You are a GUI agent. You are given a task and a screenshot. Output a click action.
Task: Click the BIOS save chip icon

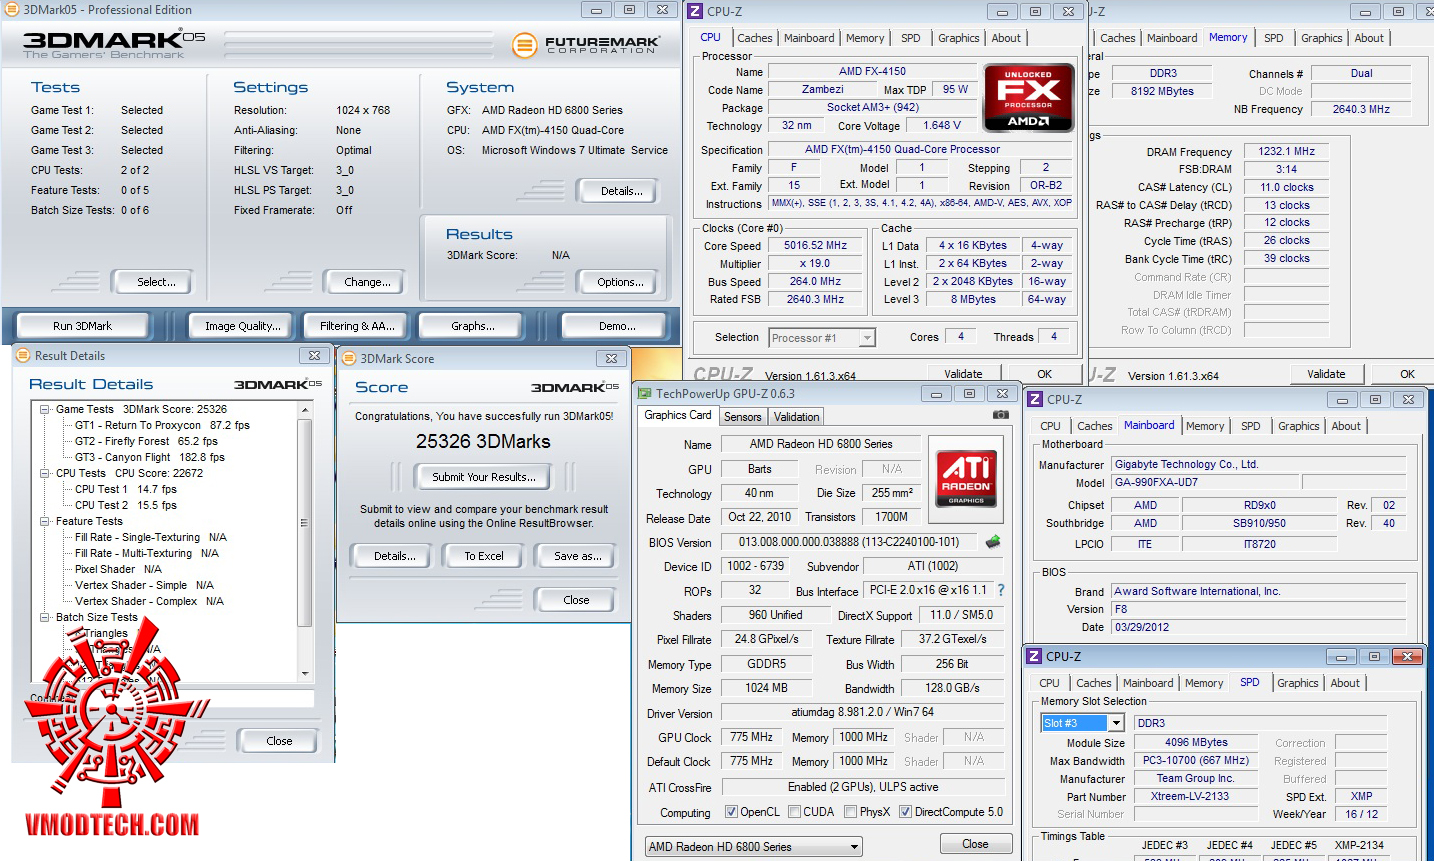click(x=993, y=542)
